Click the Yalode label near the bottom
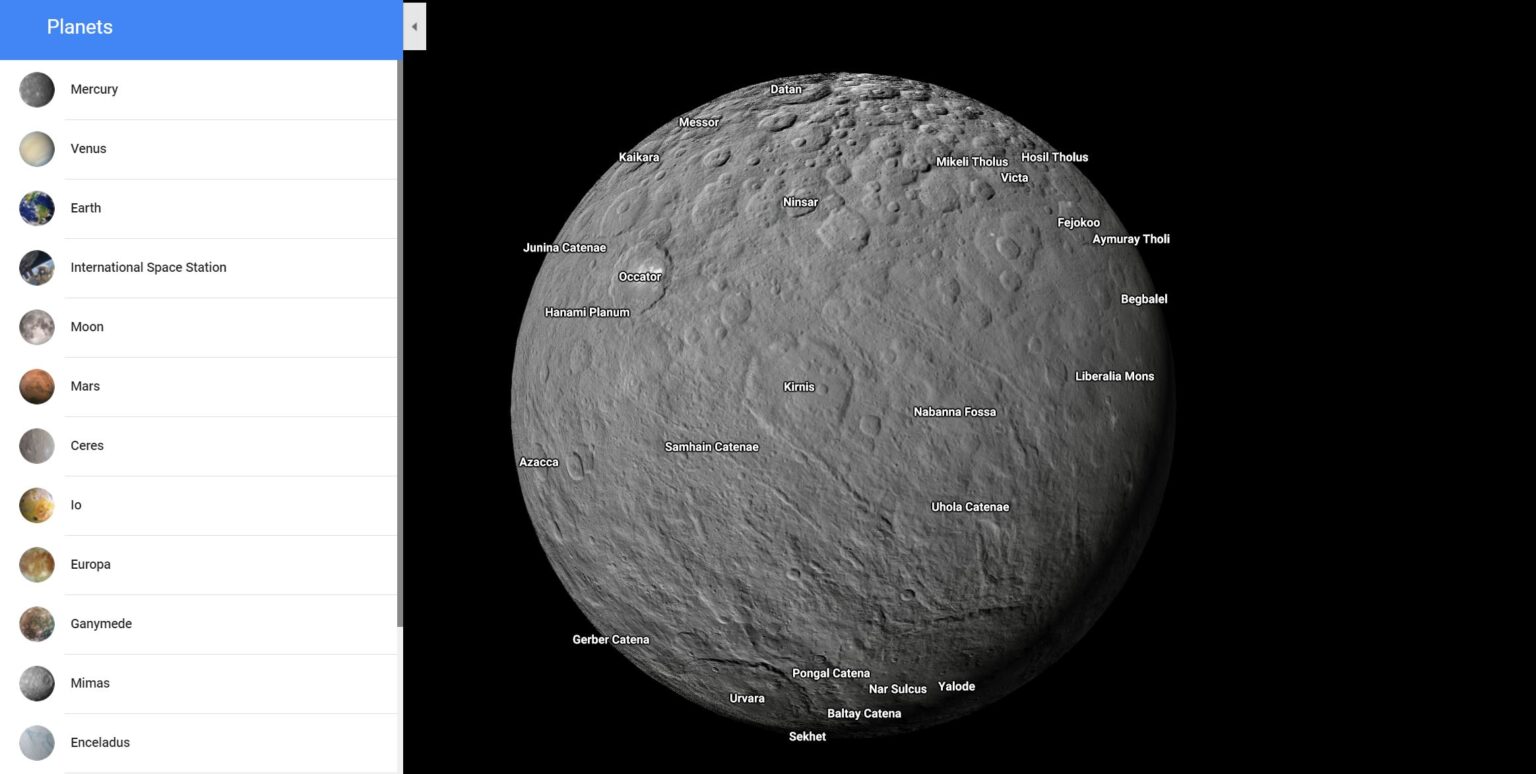The width and height of the screenshot is (1536, 774). tap(956, 686)
